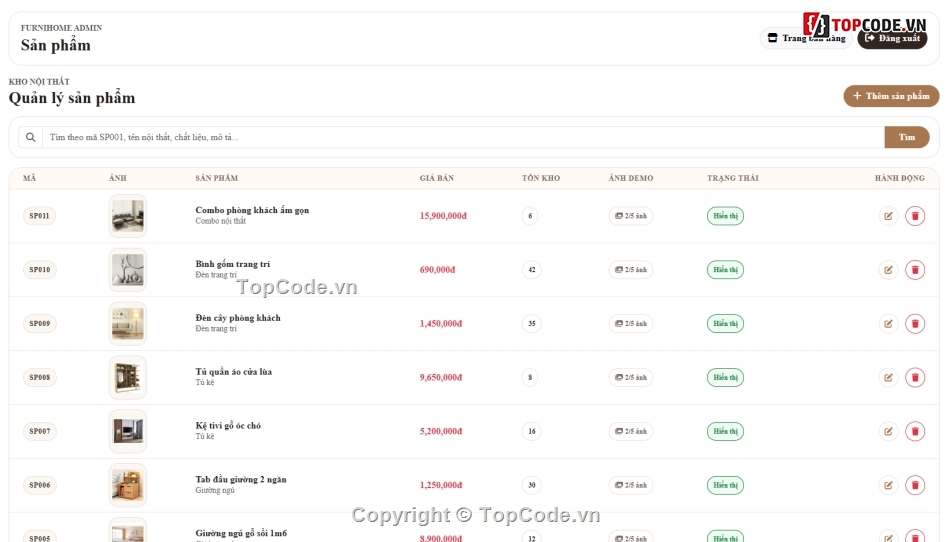Click the SP006 code badge
Screen dimensions: 950x542
(39, 485)
